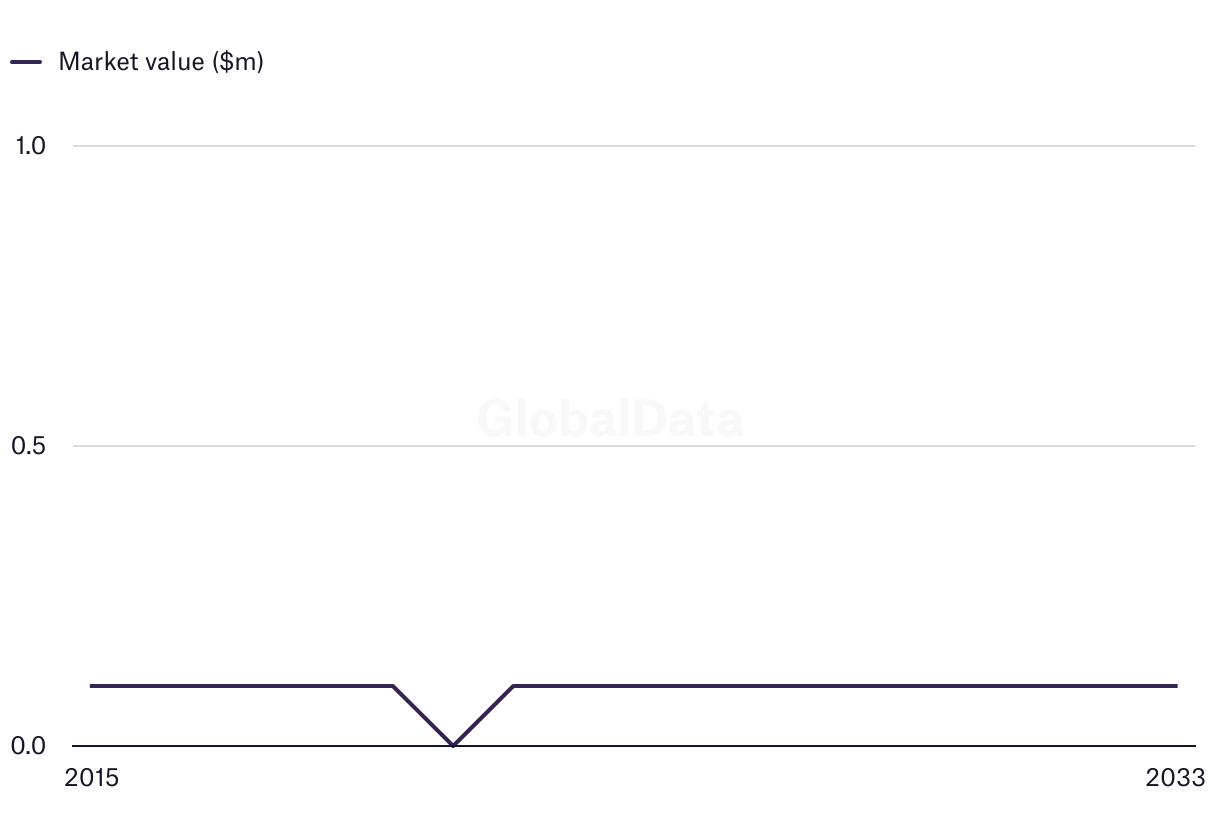Click the ascending segment of the dip

[483, 716]
